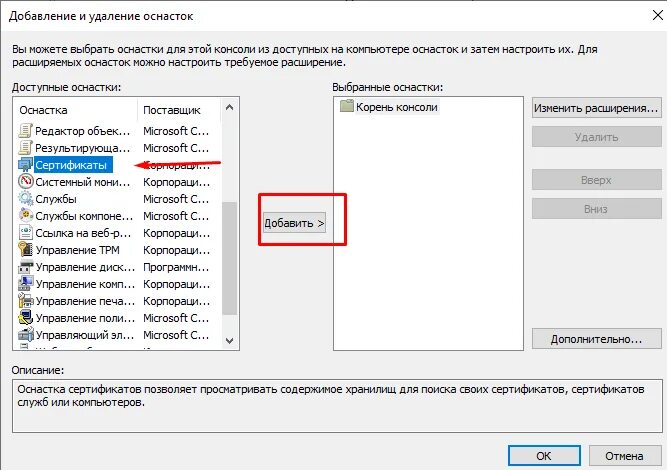
Task: Click the Оснастка column header
Action: tap(76, 110)
